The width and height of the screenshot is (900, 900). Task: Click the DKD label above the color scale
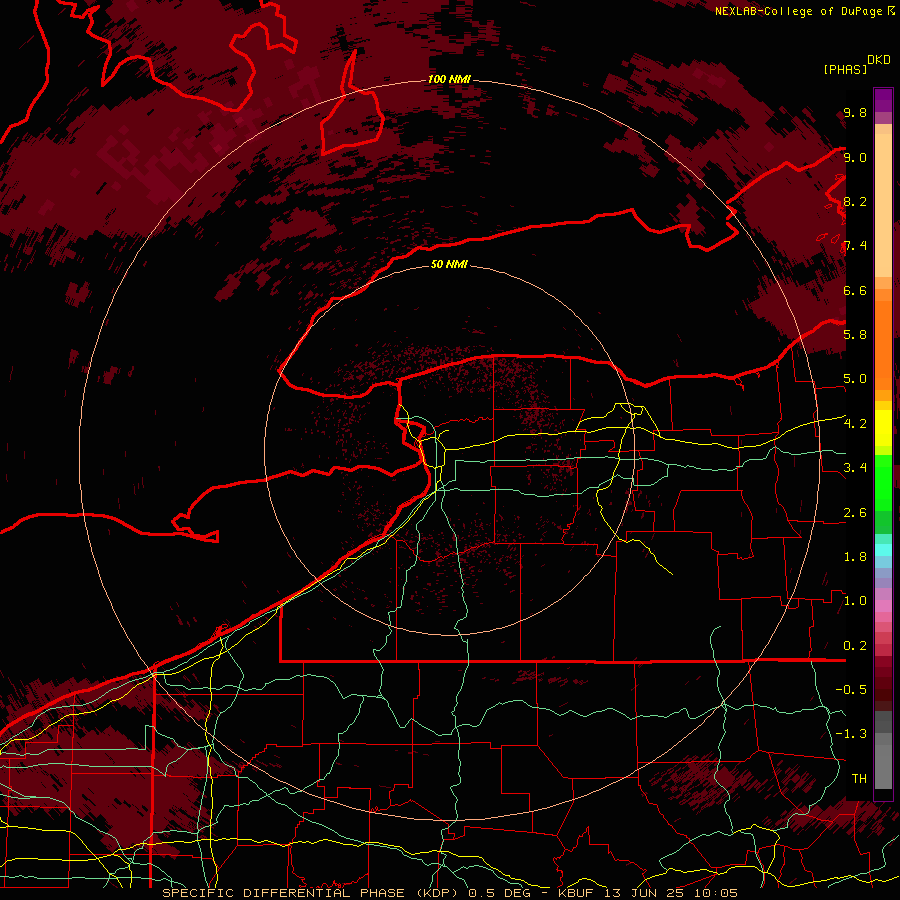point(879,59)
